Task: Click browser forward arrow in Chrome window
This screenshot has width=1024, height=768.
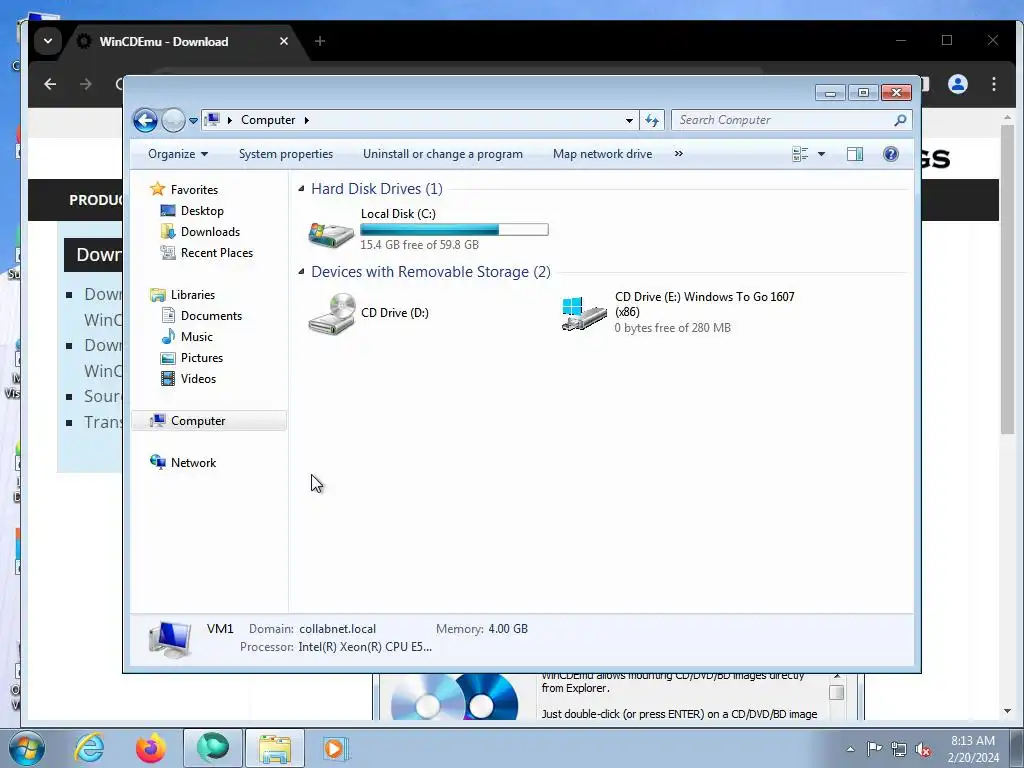Action: [x=86, y=84]
